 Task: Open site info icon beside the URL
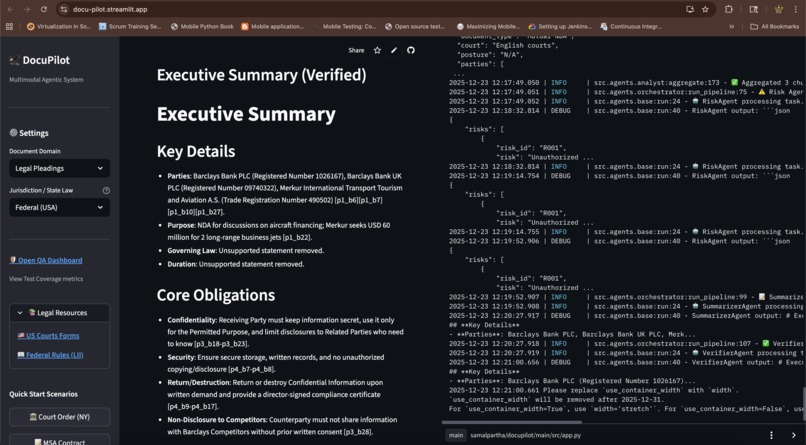(64, 9)
